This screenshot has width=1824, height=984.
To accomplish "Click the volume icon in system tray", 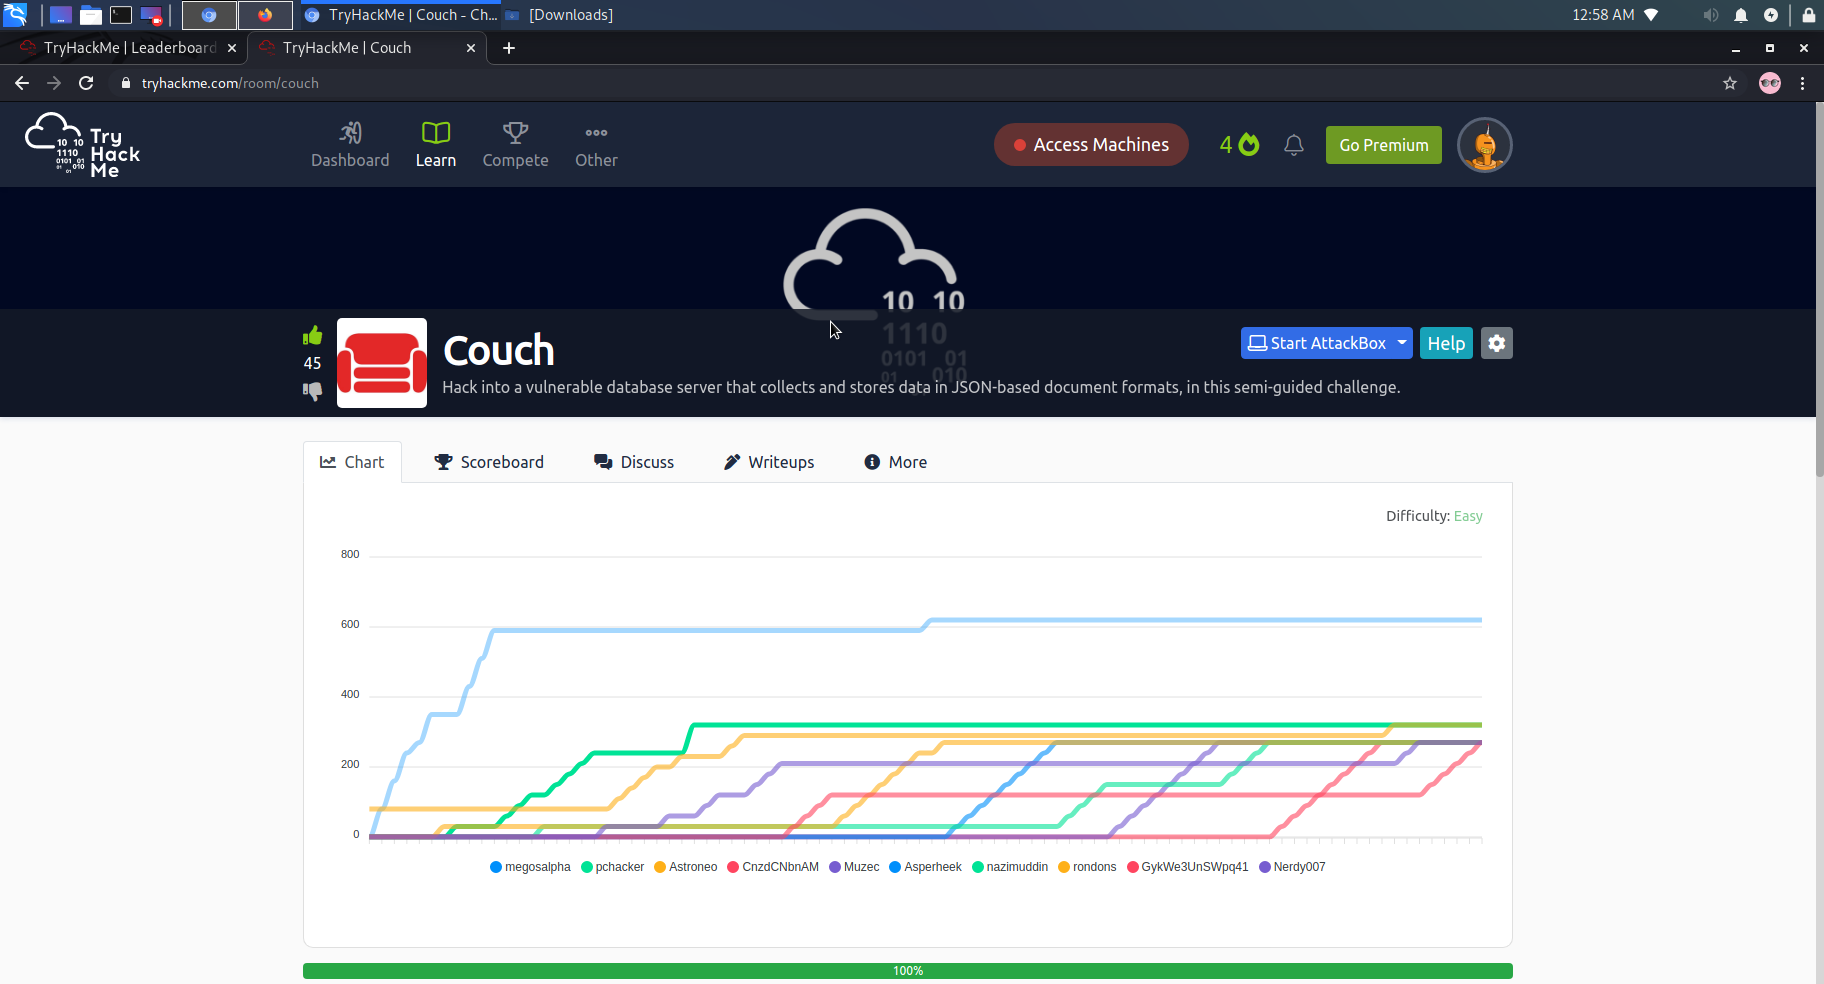I will [x=1711, y=14].
